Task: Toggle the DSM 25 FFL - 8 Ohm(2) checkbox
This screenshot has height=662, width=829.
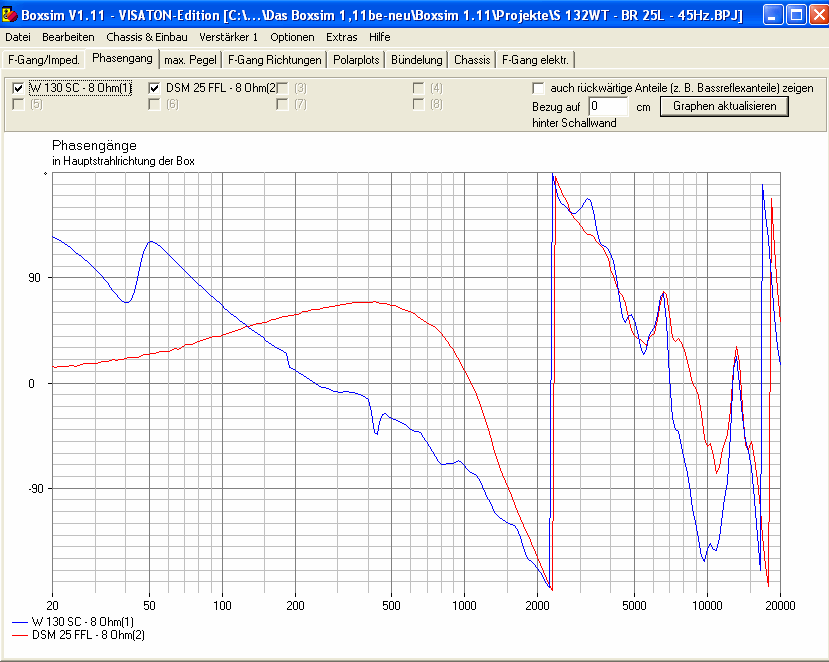Action: point(155,88)
